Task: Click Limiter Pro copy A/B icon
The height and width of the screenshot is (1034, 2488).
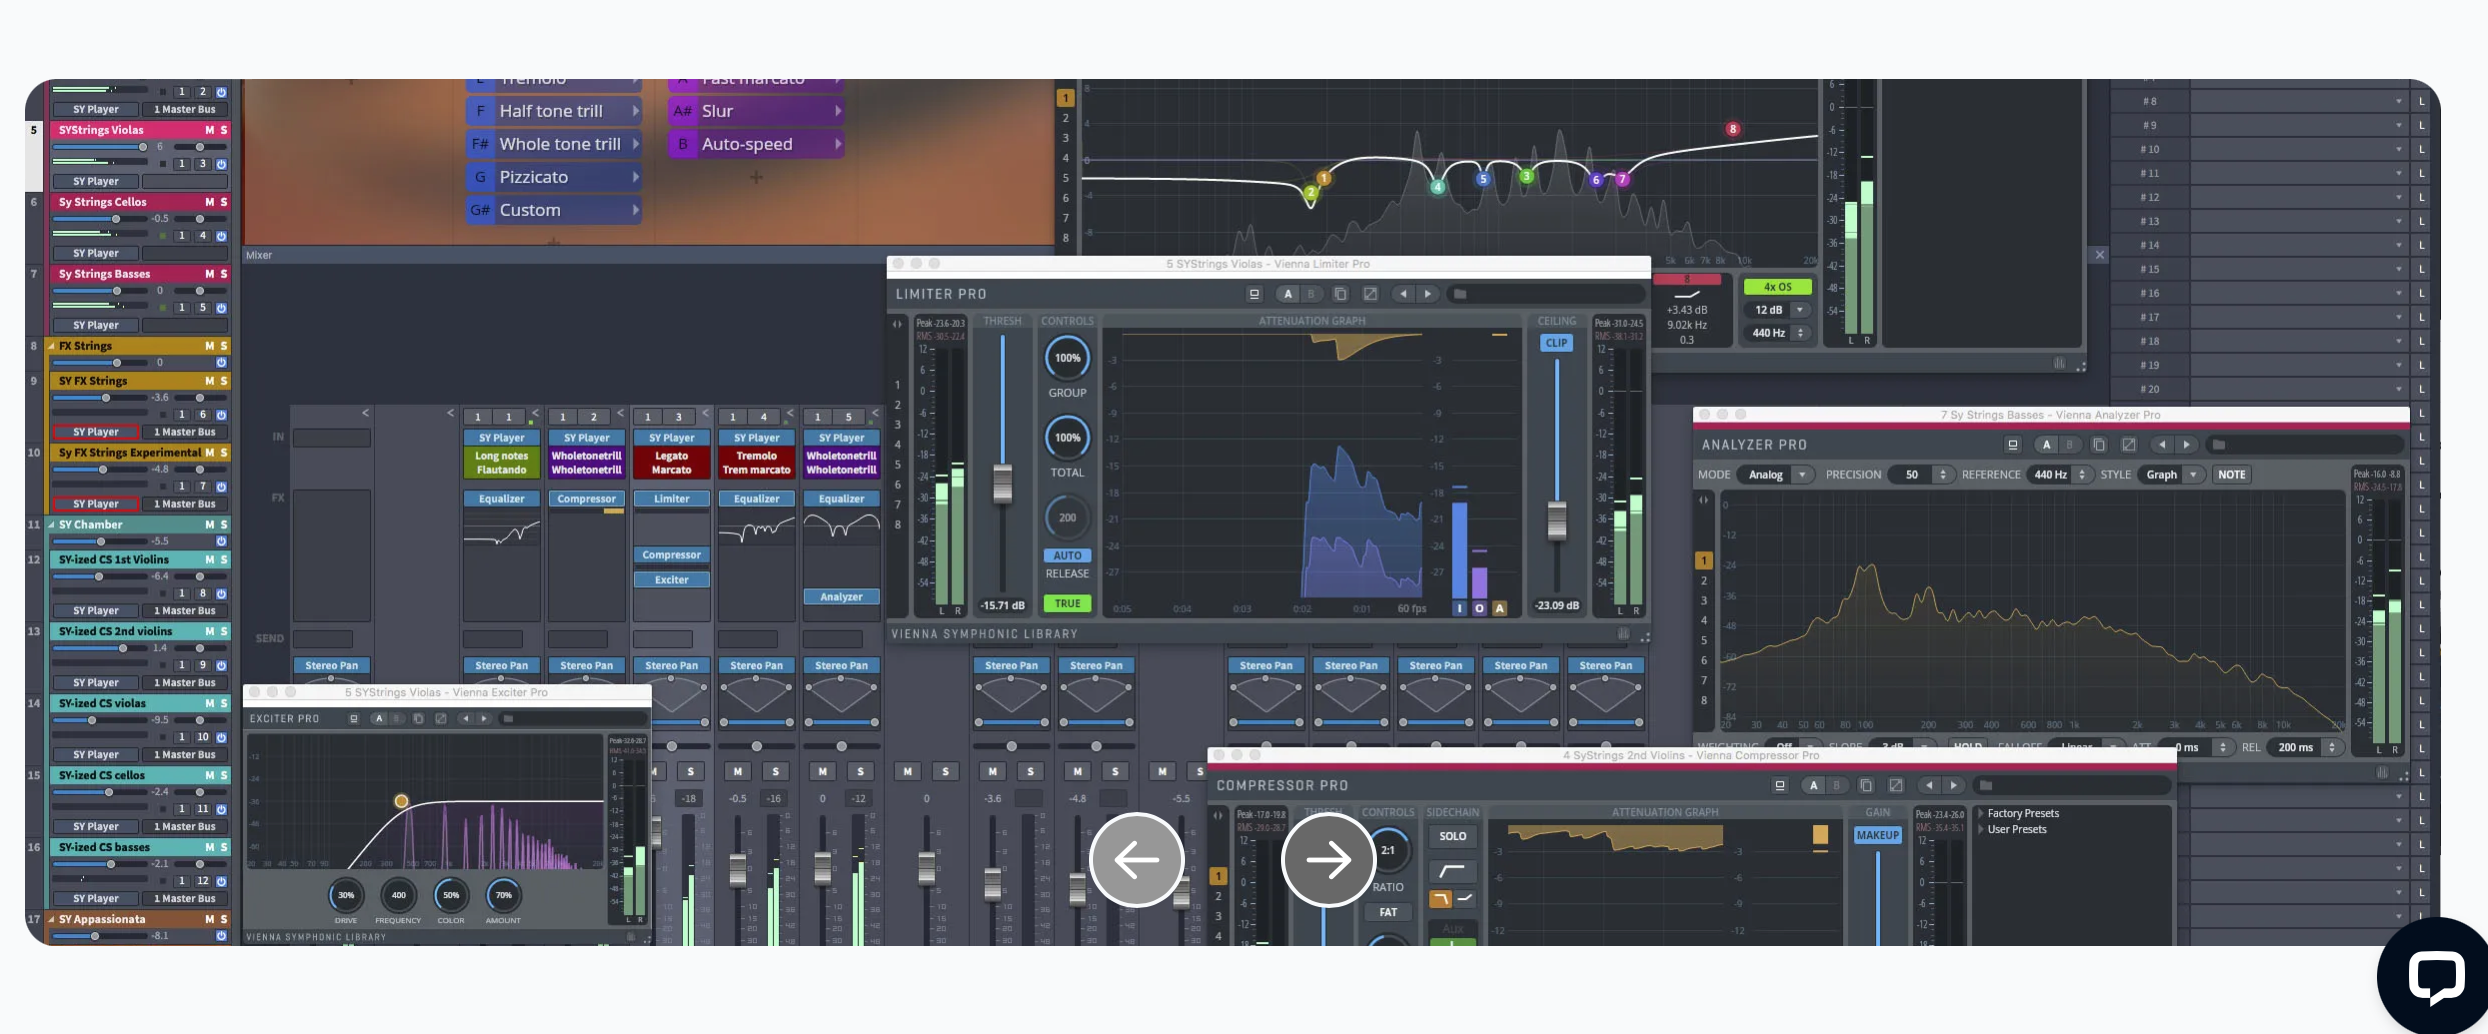Action: click(1340, 294)
